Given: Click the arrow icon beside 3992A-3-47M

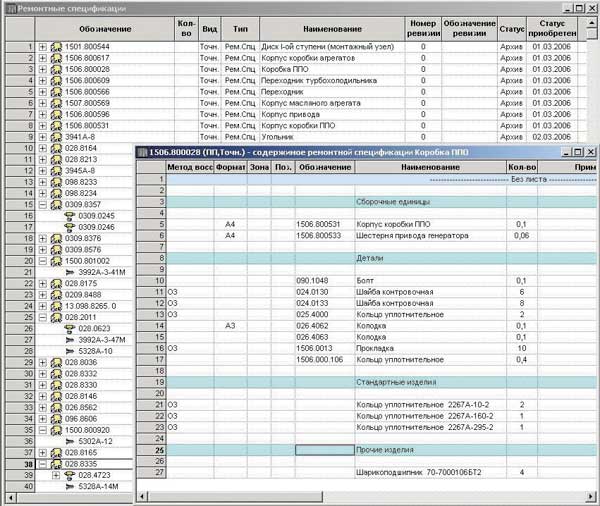Looking at the screenshot, I should [70, 340].
